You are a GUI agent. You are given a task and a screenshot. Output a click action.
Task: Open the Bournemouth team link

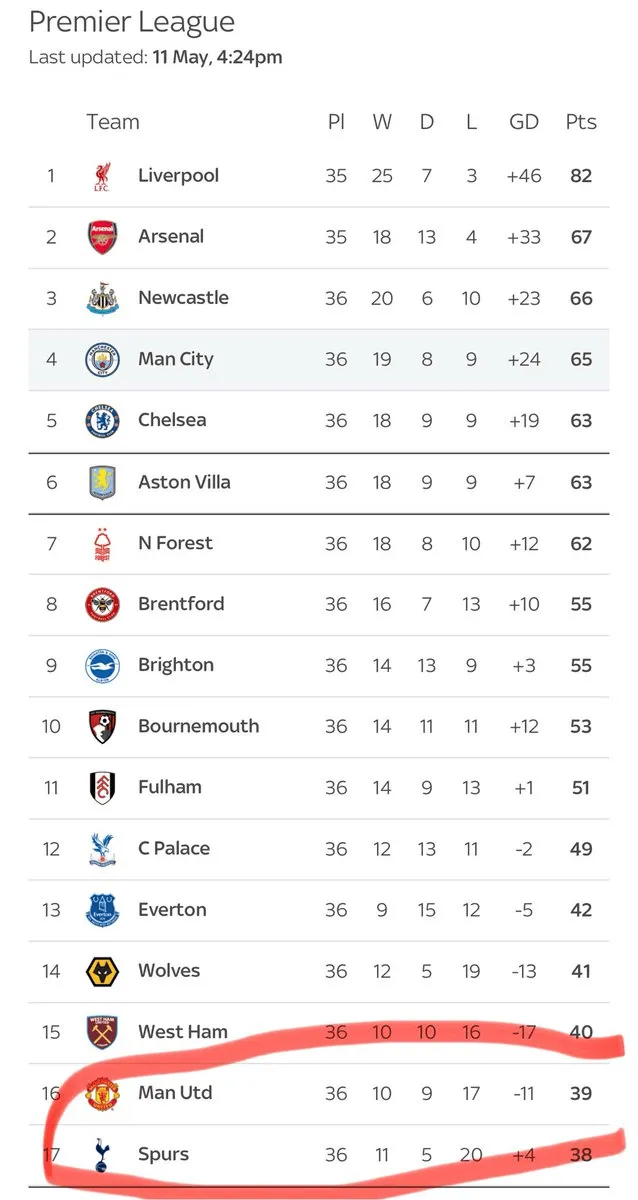(198, 726)
